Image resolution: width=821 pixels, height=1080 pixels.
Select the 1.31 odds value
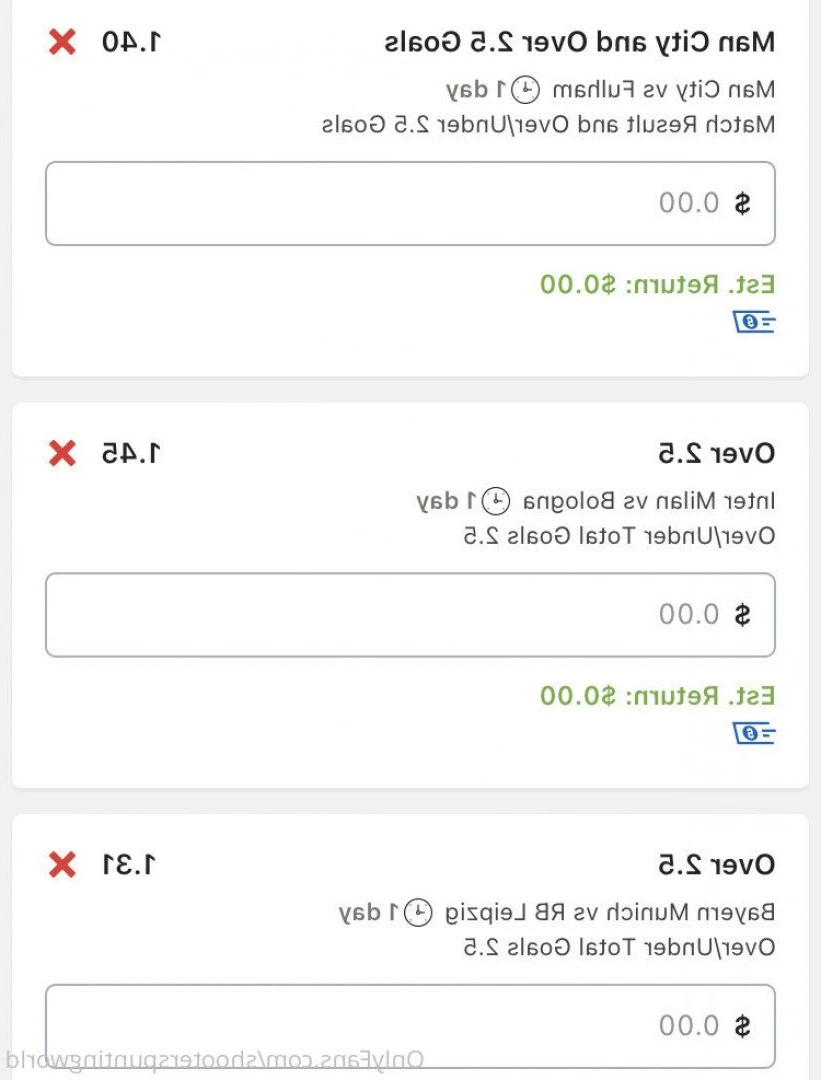(x=129, y=865)
